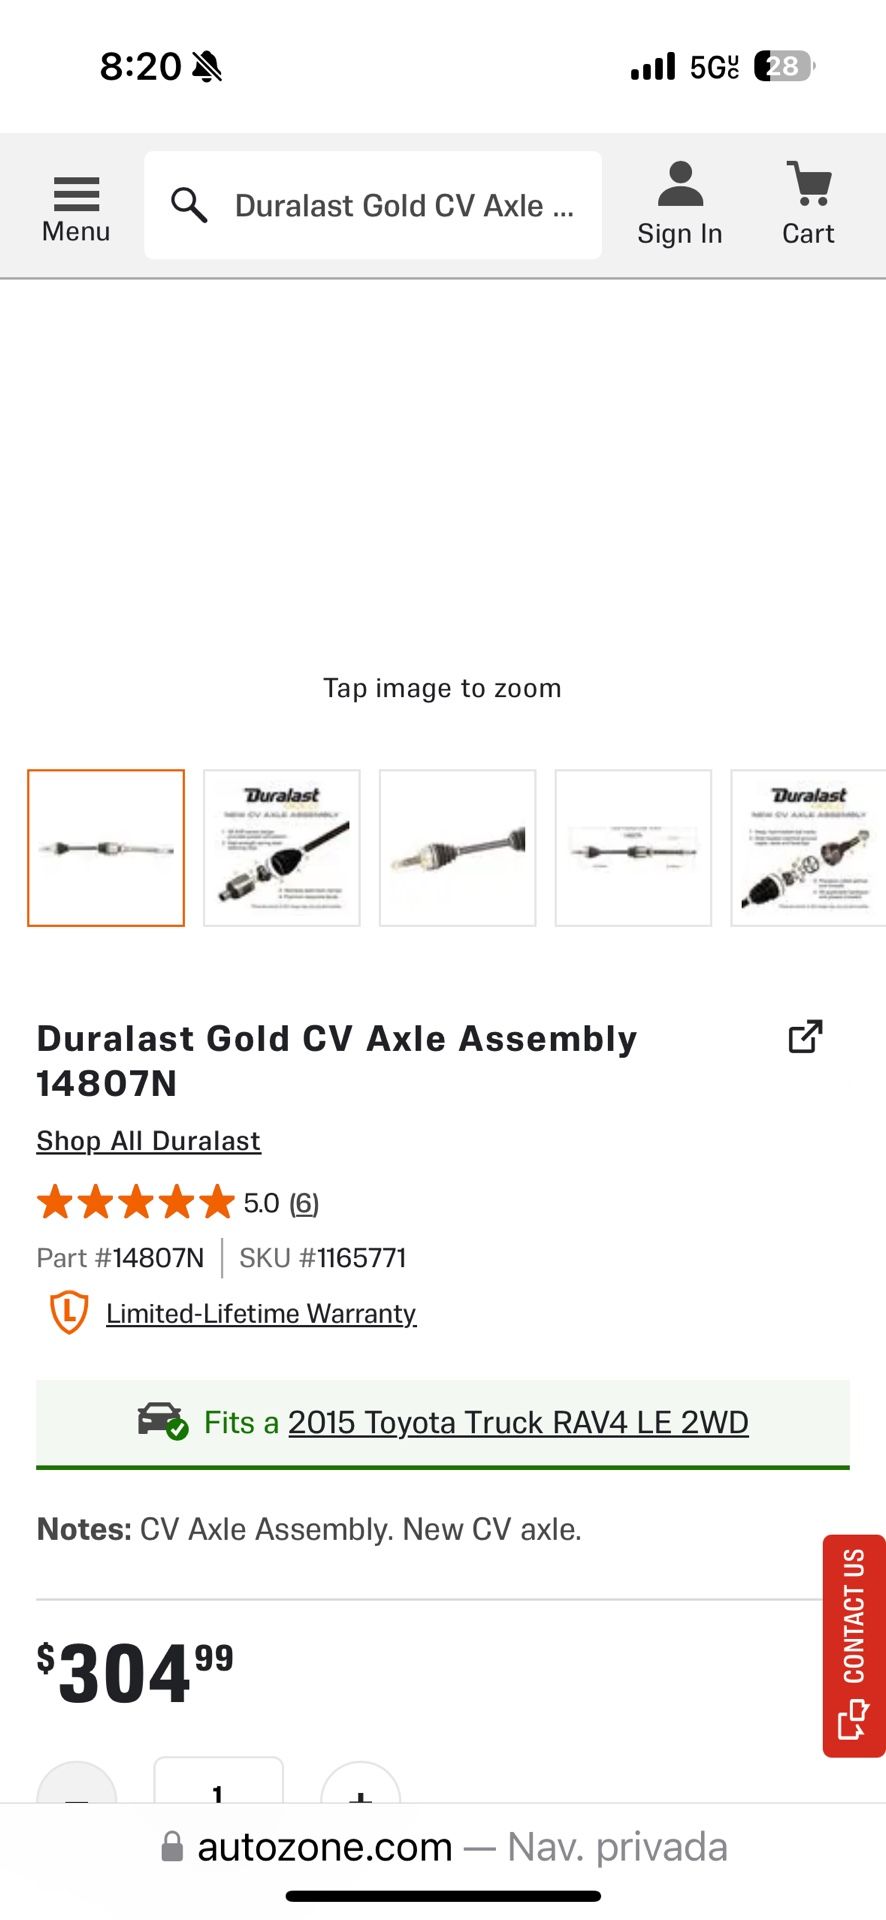
Task: Select the fifth Duralast exploded-view thumbnail
Action: (x=808, y=848)
